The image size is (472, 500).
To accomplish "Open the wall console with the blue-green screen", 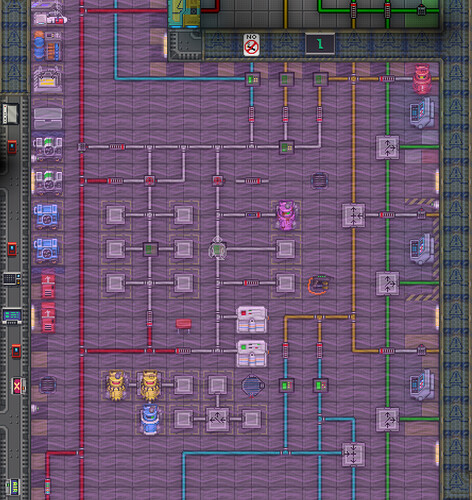I will tap(12, 316).
